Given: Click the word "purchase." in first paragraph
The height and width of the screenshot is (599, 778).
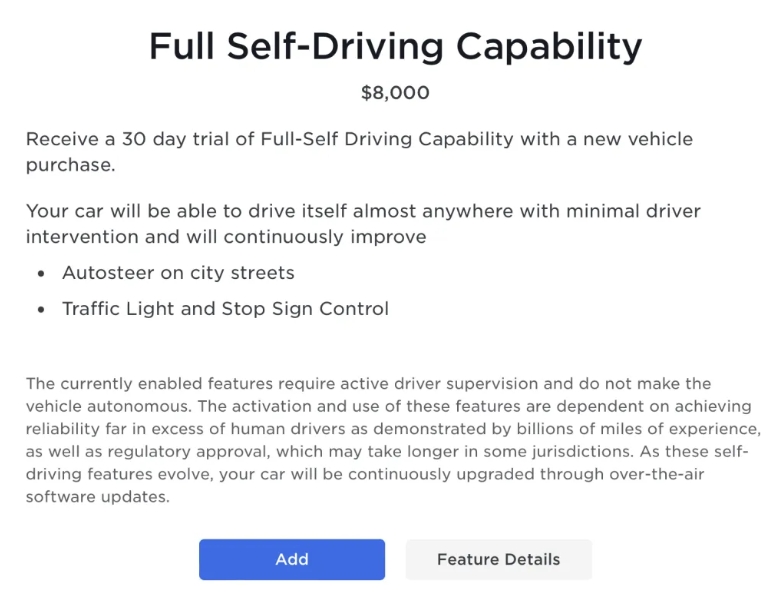Looking at the screenshot, I should (x=71, y=164).
